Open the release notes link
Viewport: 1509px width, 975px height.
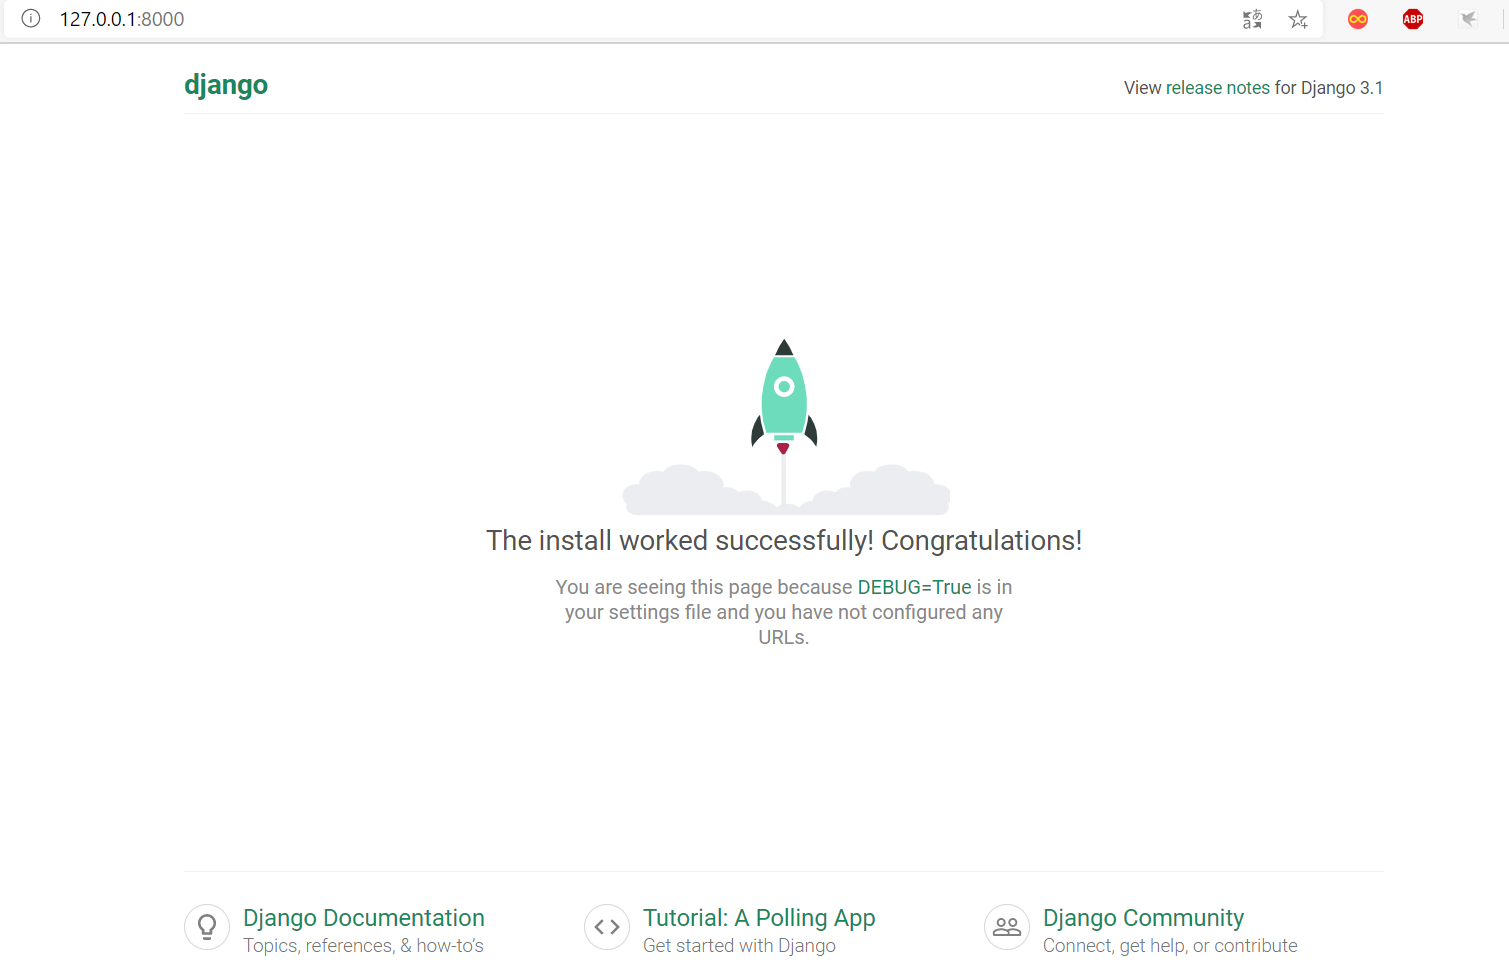coord(1218,88)
